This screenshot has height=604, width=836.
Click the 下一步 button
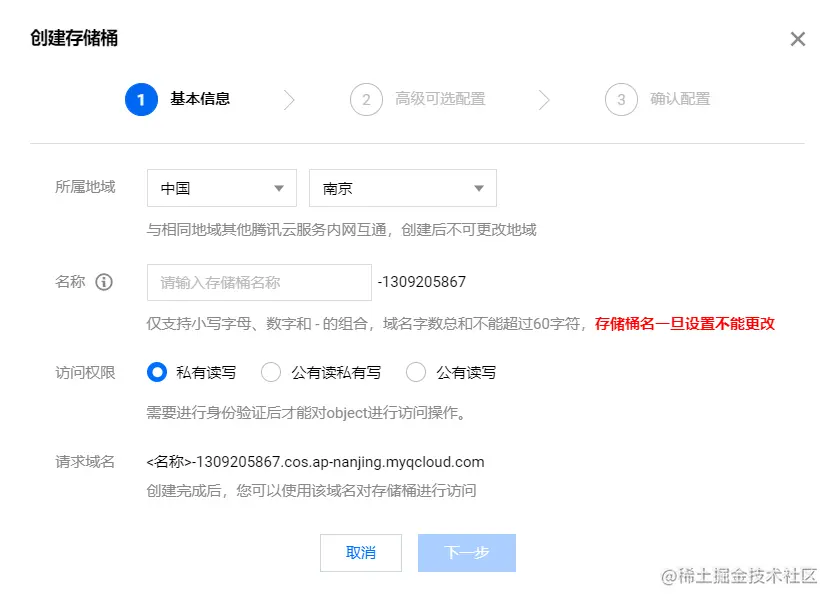coord(467,553)
